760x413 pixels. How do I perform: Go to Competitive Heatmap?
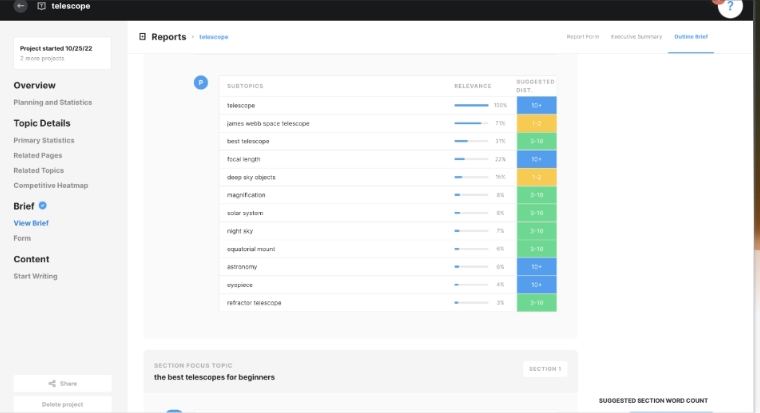pos(50,185)
